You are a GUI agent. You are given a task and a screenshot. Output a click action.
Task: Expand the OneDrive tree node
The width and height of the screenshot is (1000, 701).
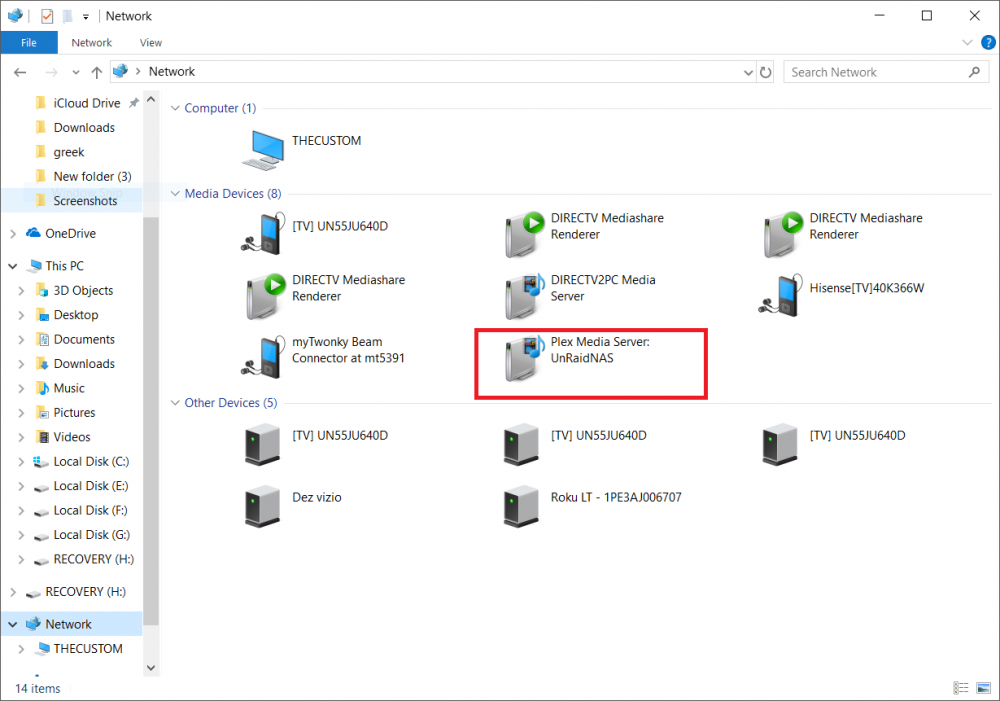coord(13,234)
